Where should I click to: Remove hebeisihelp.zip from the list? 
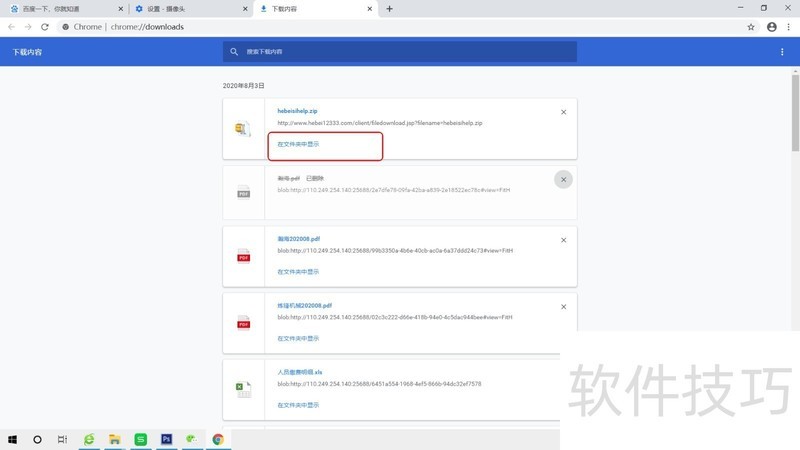[564, 112]
